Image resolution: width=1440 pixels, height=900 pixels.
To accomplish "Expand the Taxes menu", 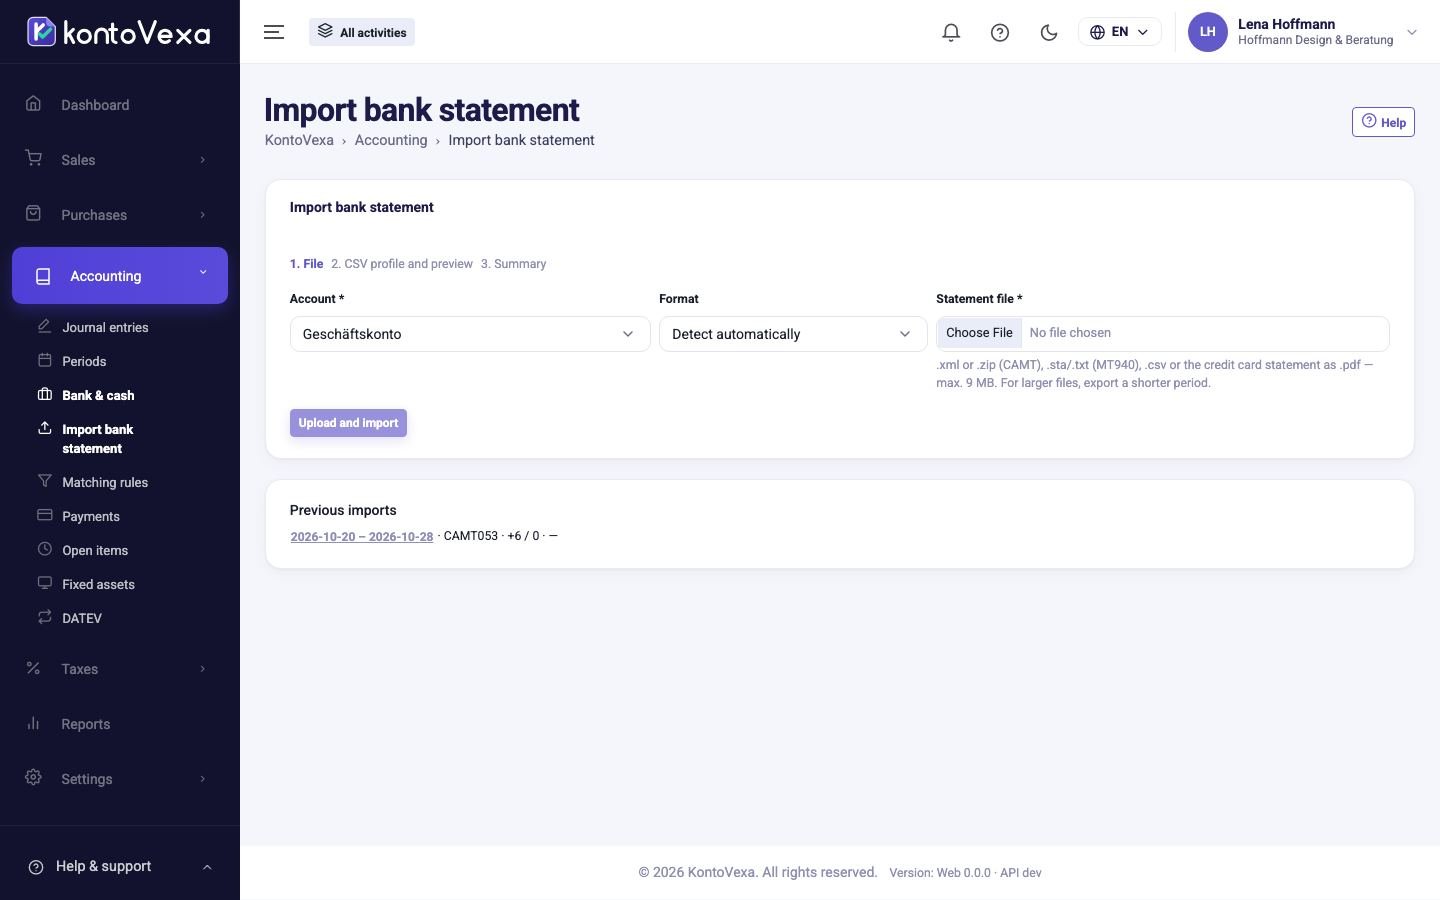I will tap(120, 669).
